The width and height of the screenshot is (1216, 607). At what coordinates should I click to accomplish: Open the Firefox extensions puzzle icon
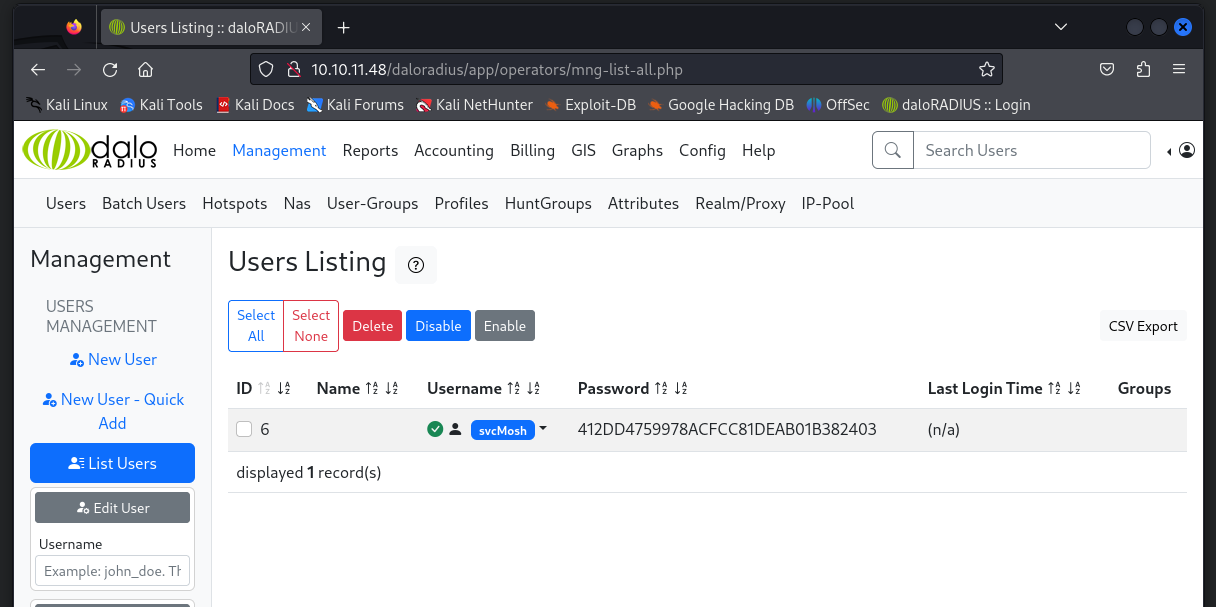tap(1143, 70)
